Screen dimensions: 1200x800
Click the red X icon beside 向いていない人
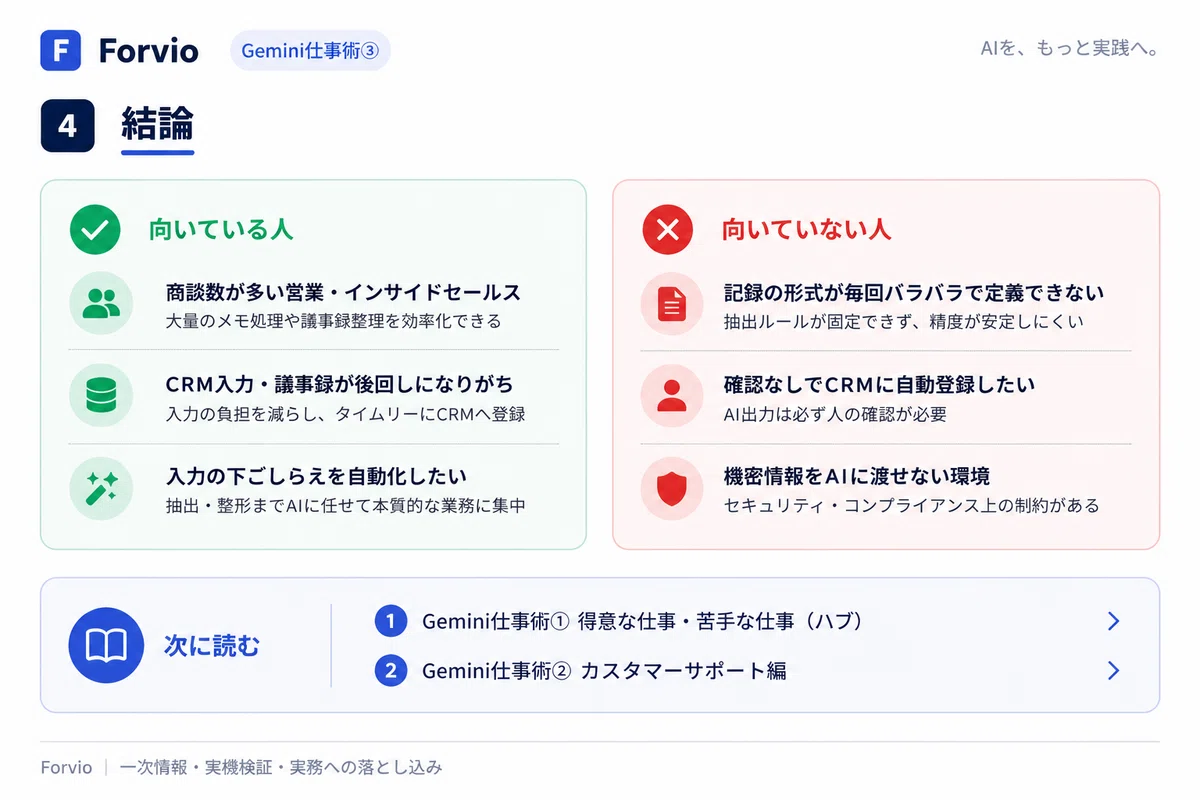coord(668,230)
